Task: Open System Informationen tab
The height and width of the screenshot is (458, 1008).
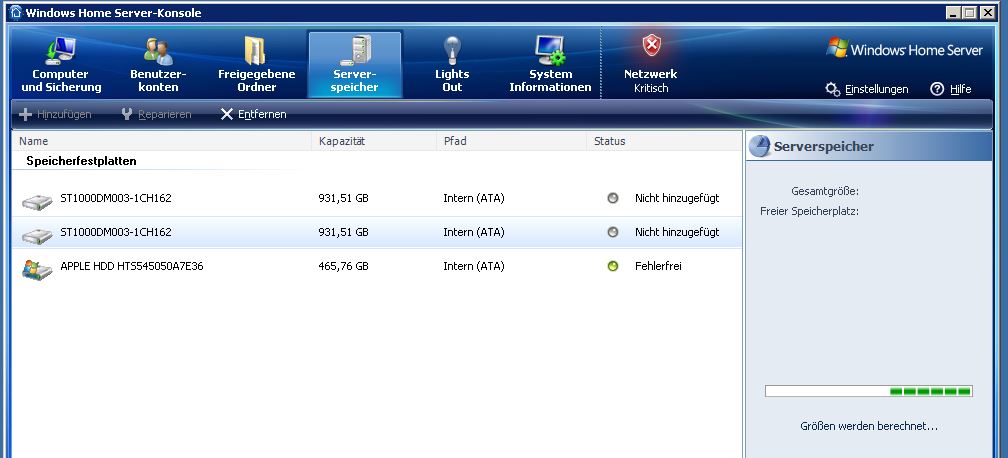Action: pos(550,64)
